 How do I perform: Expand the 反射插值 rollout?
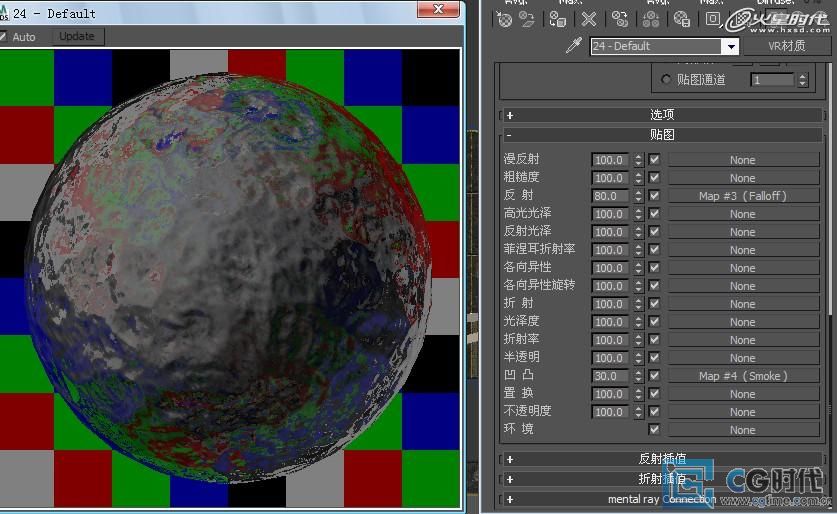(x=662, y=459)
